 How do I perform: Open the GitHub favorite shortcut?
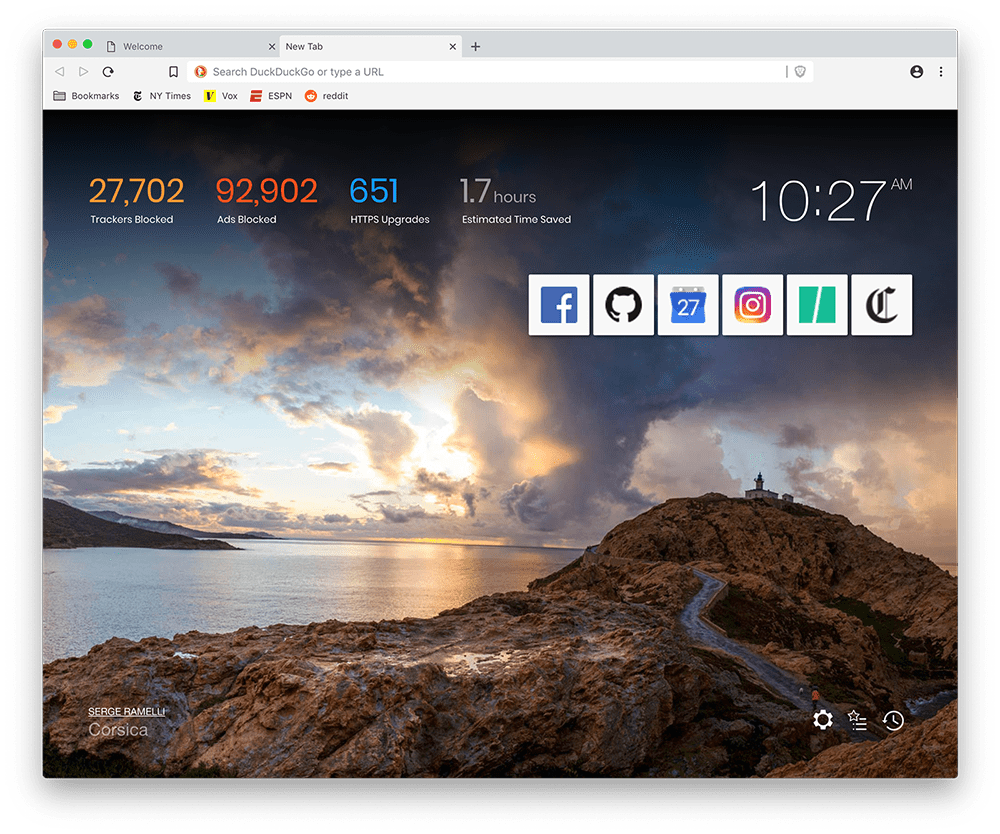pos(623,305)
